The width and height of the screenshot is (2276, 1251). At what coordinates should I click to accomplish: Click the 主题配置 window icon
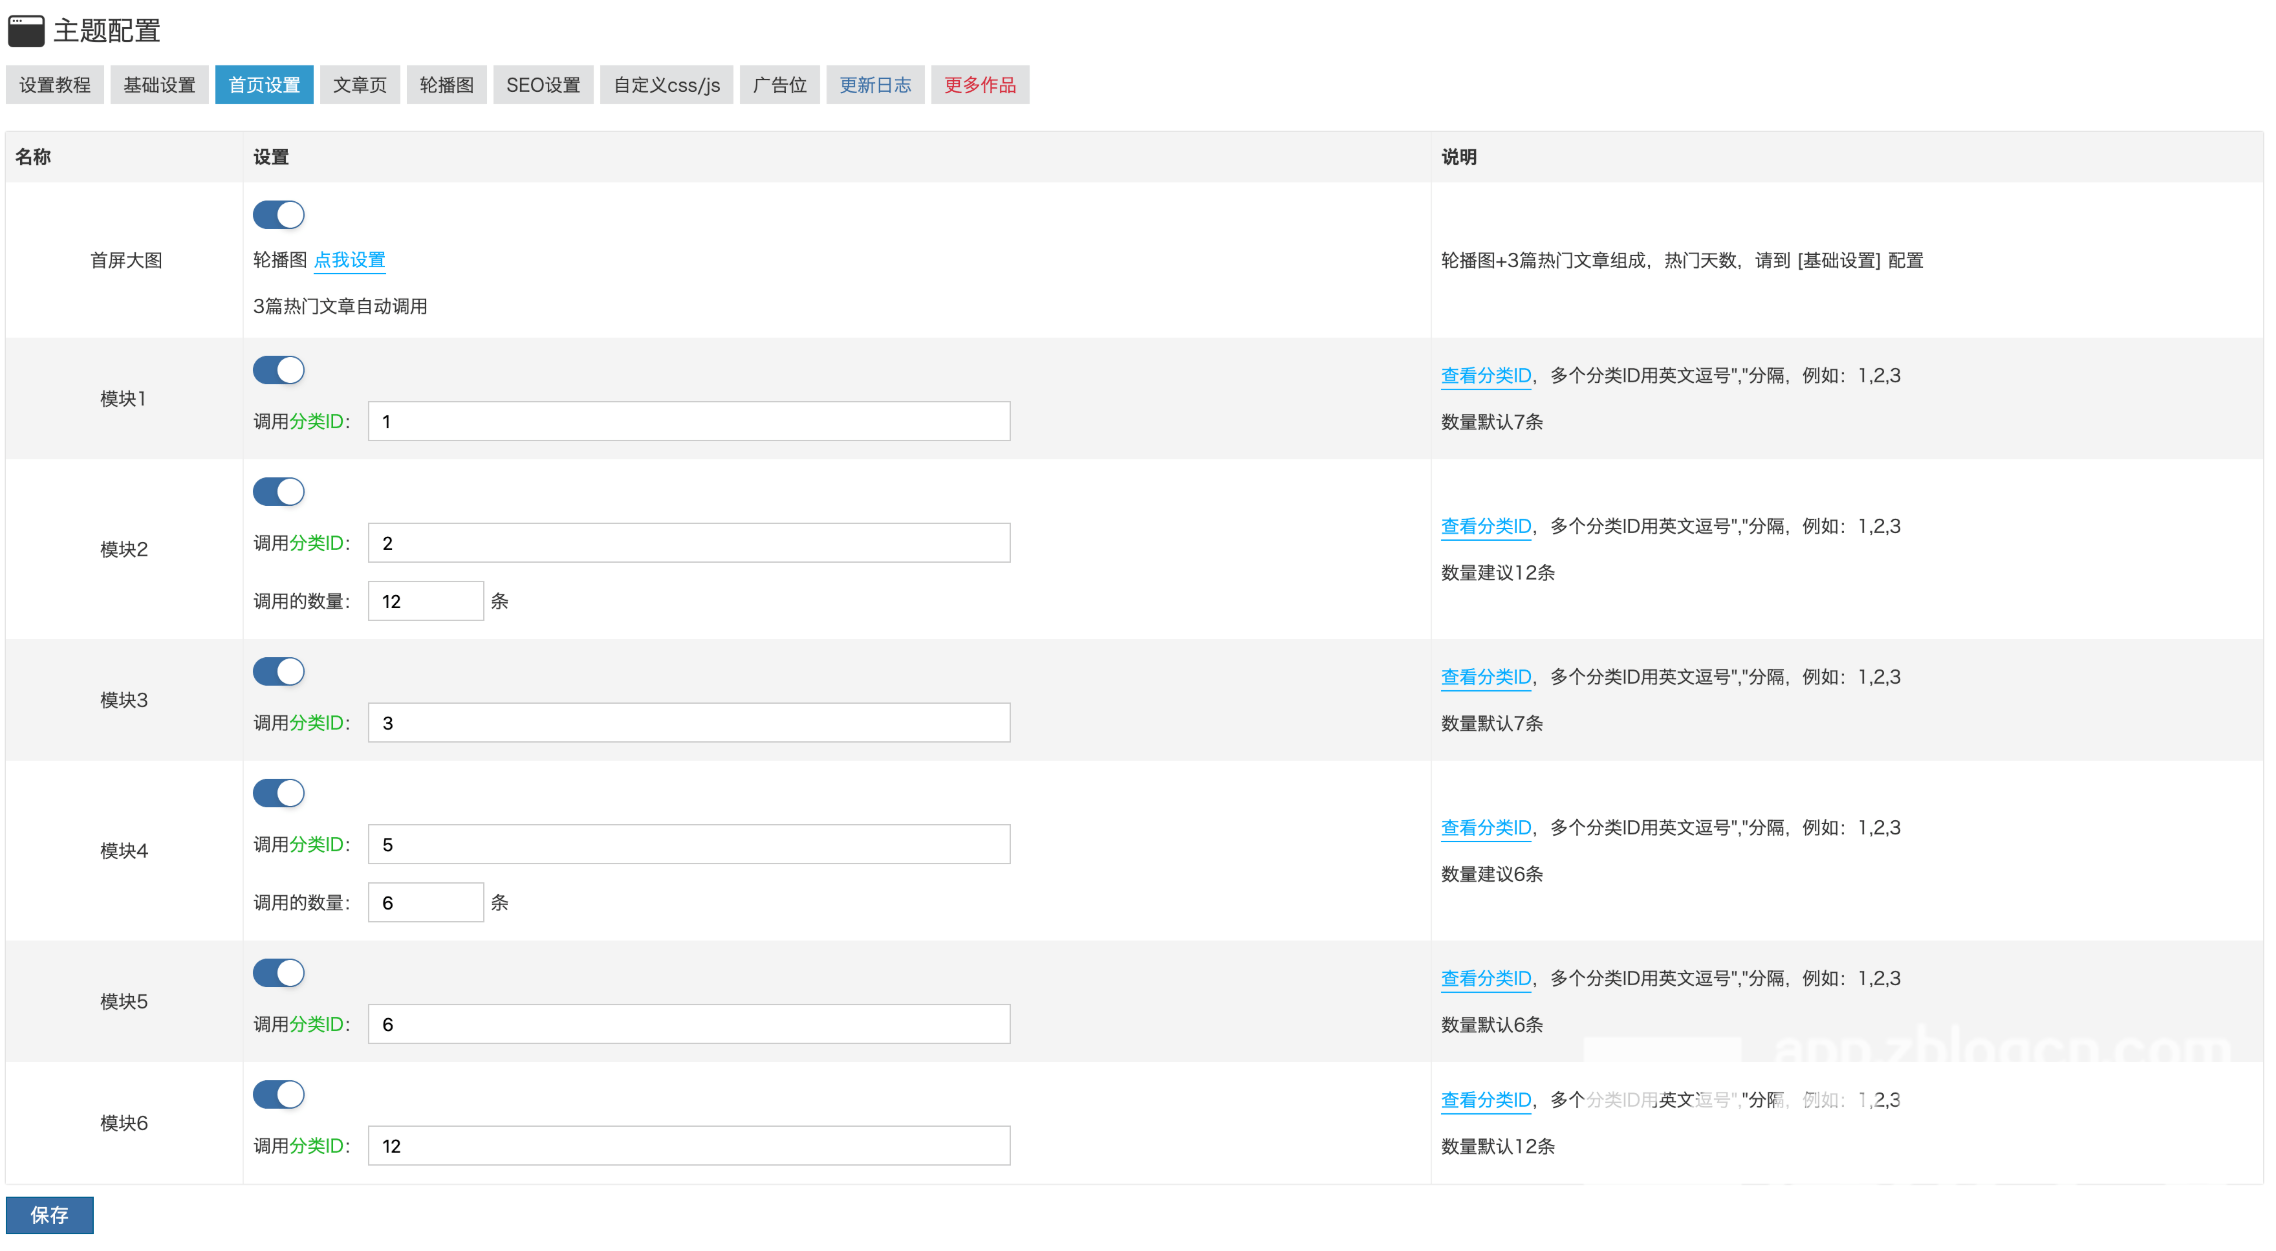pyautogui.click(x=26, y=31)
